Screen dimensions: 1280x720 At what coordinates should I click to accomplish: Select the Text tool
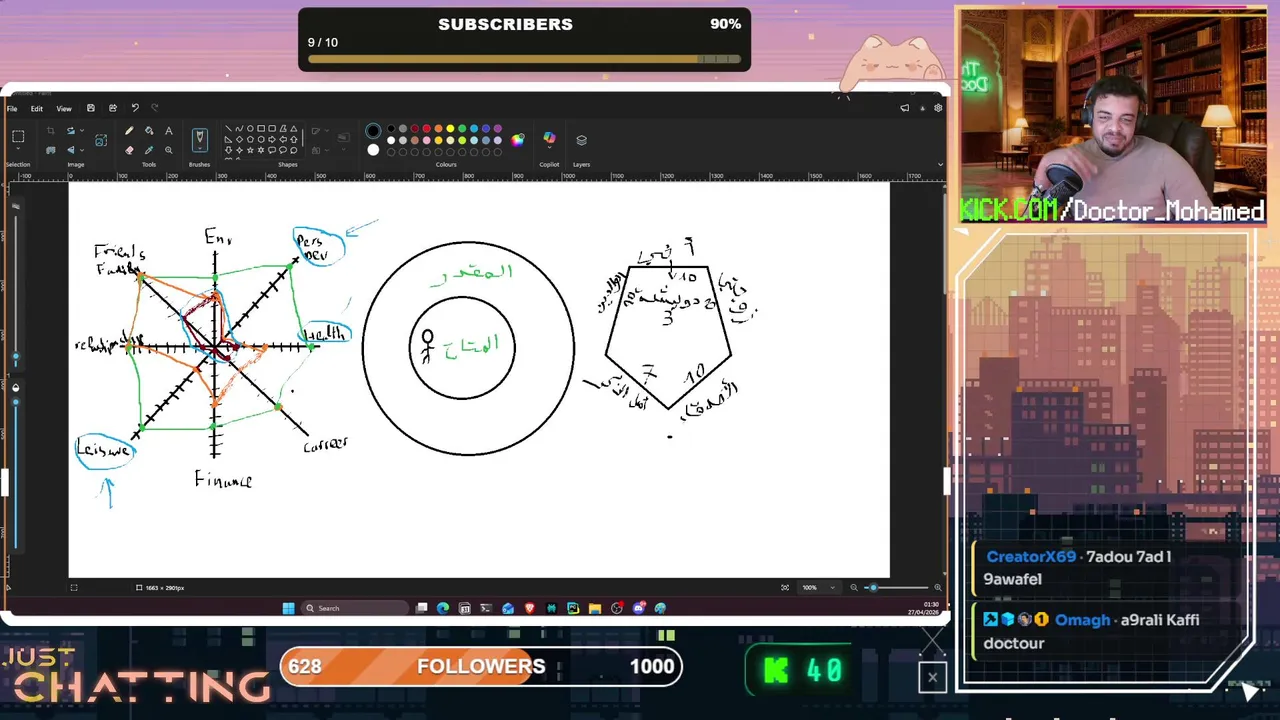pyautogui.click(x=169, y=131)
